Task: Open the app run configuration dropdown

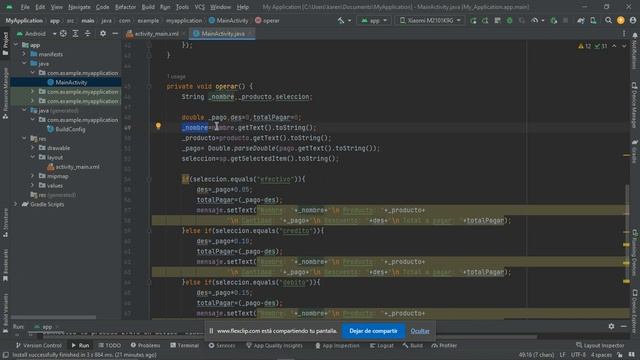Action: (373, 20)
